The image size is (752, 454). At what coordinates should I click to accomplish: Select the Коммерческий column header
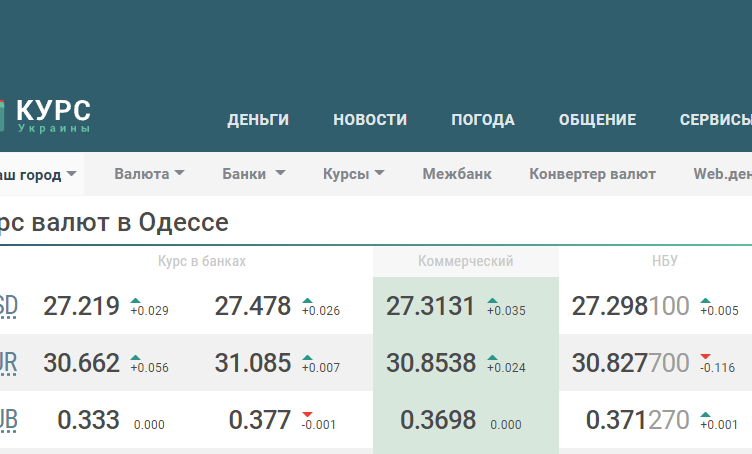point(466,261)
